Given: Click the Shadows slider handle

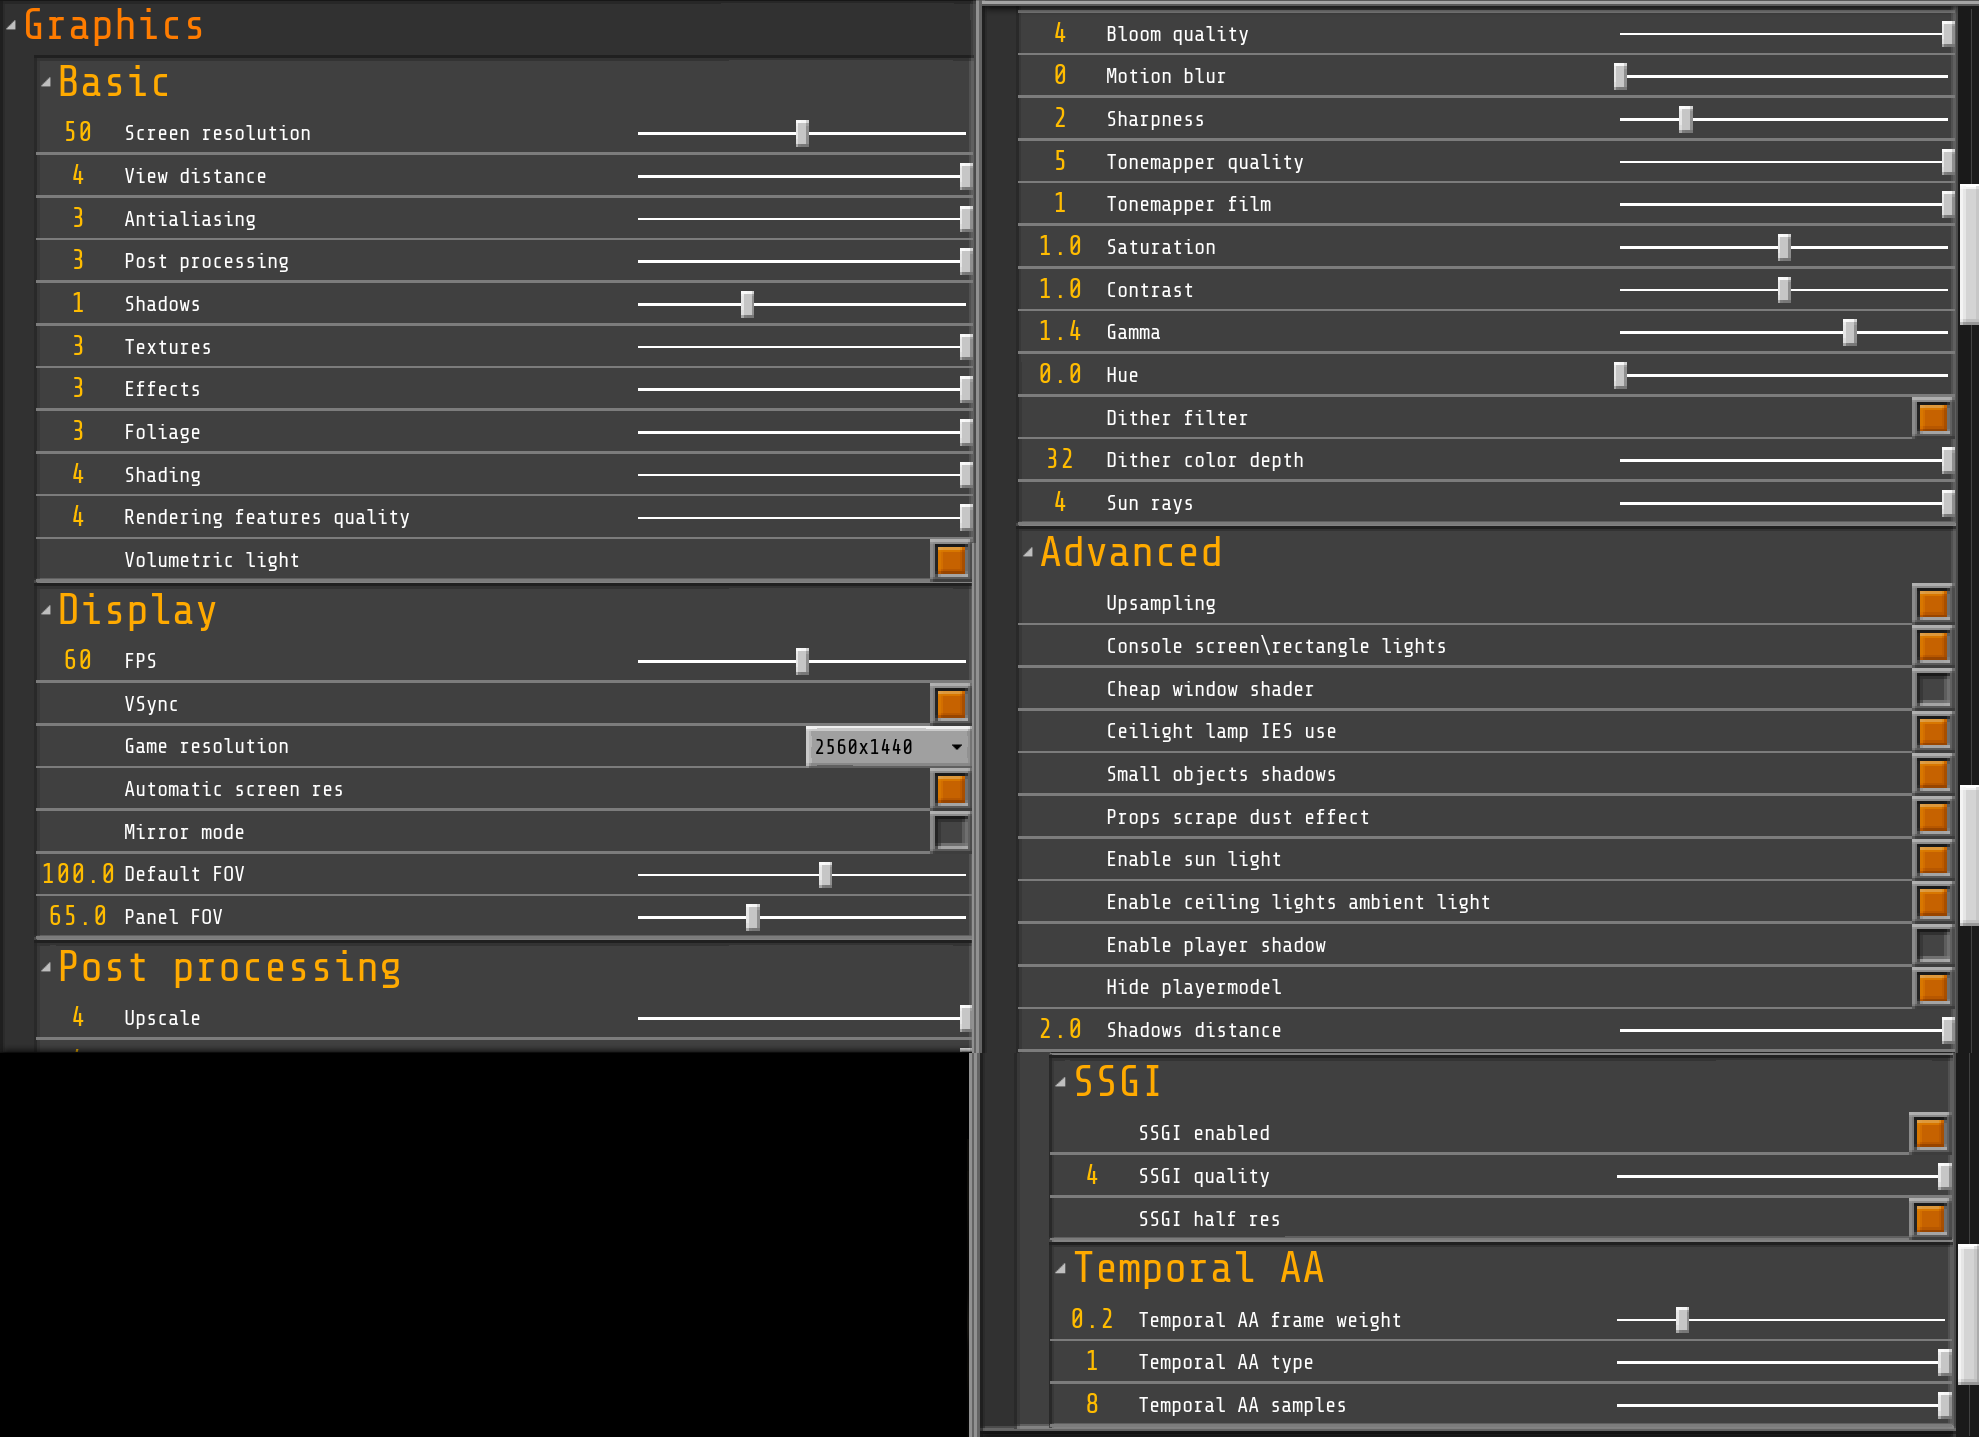Looking at the screenshot, I should point(747,304).
